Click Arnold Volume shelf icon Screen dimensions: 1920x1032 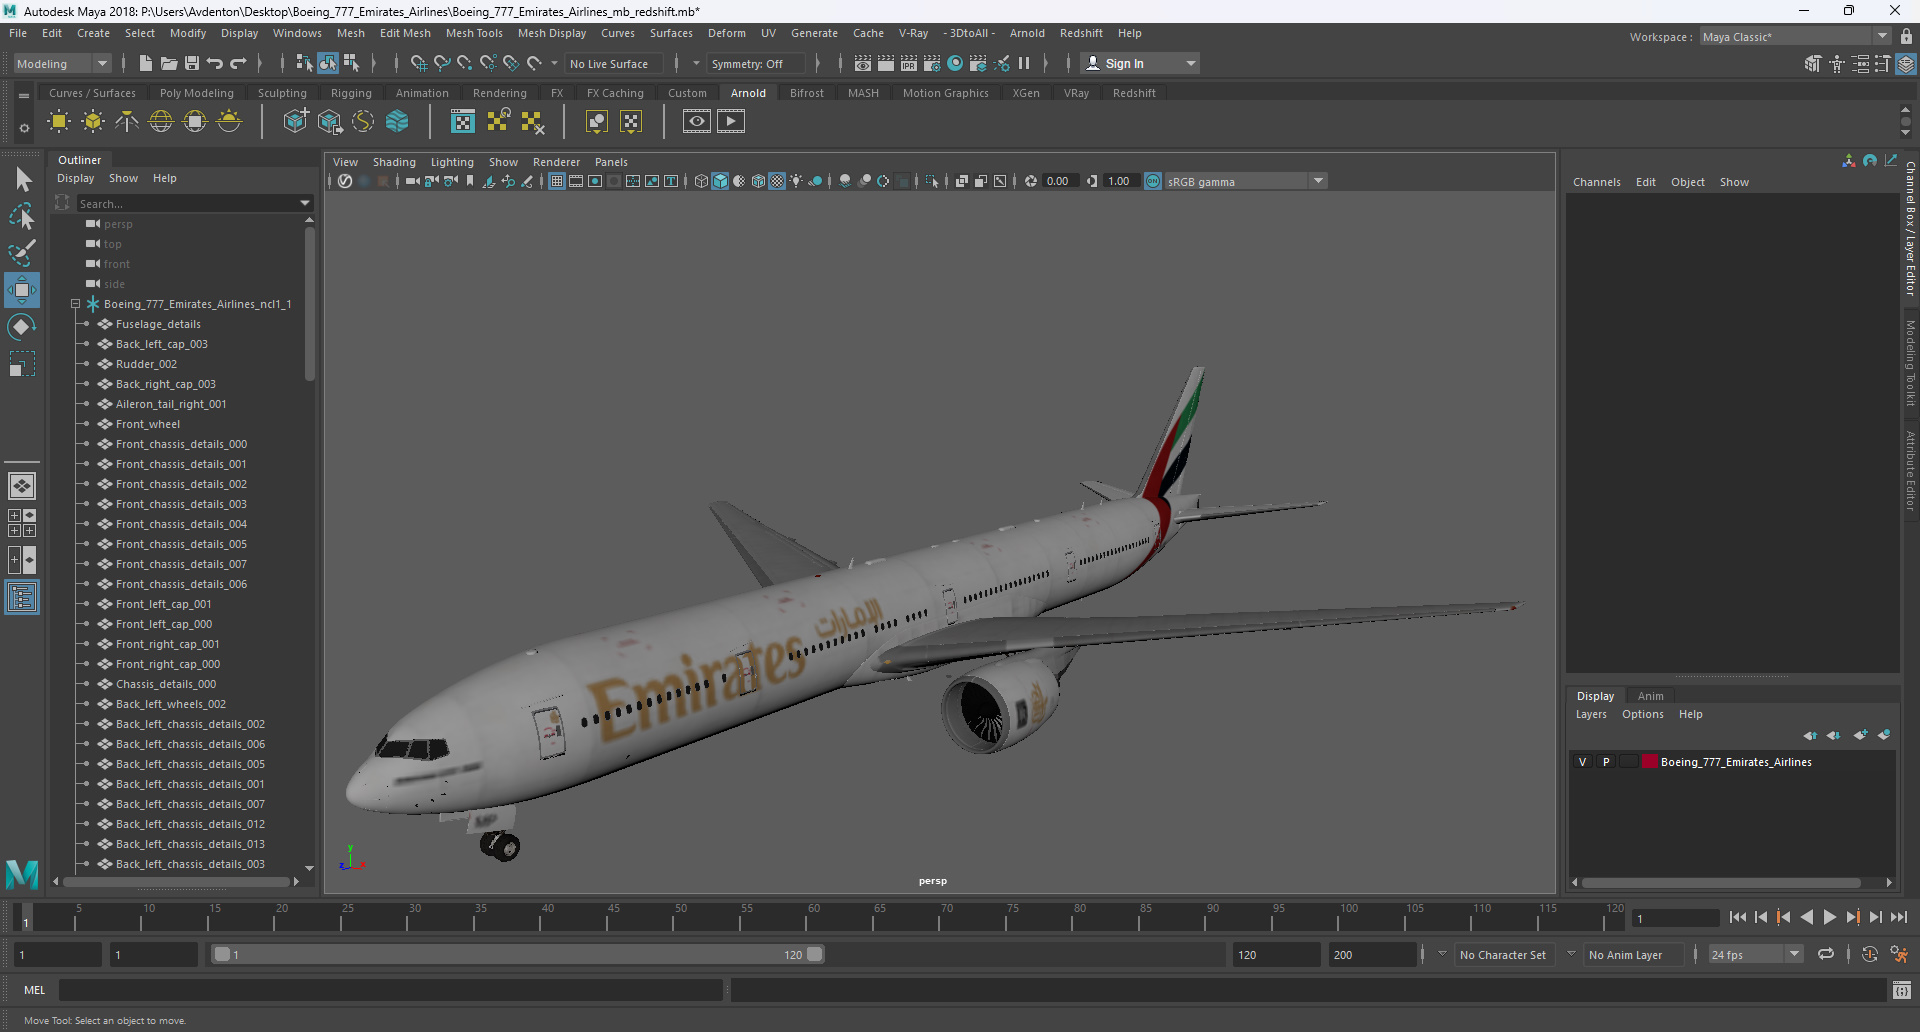pyautogui.click(x=397, y=122)
